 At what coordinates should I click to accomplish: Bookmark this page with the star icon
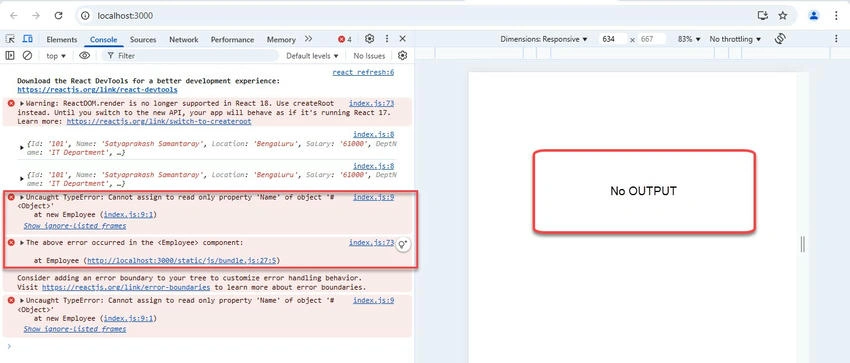coord(783,16)
